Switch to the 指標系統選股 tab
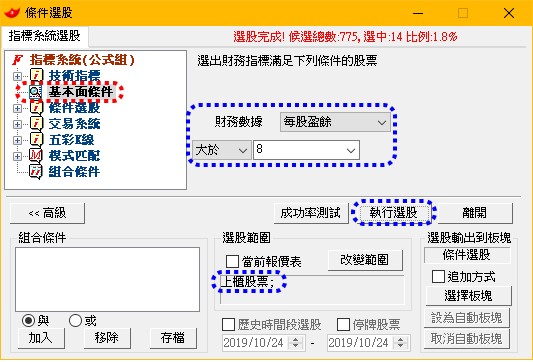The image size is (533, 362). pyautogui.click(x=45, y=36)
